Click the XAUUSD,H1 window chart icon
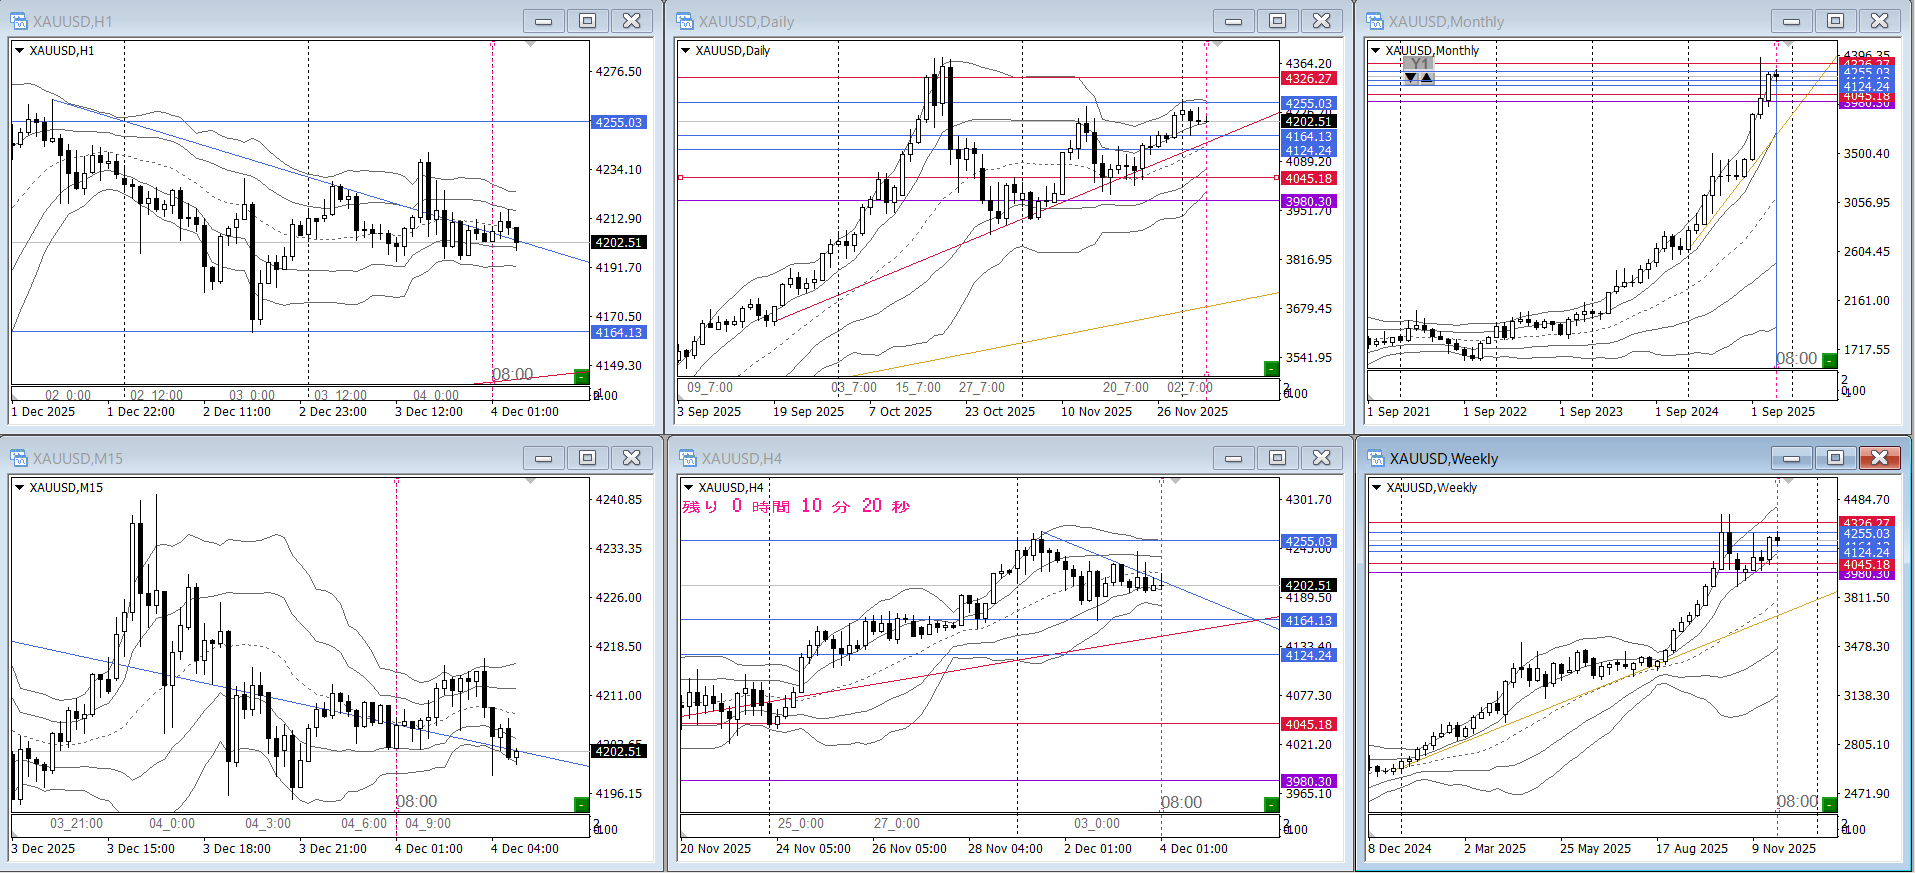Viewport: 1916px width, 873px height. click(x=19, y=21)
